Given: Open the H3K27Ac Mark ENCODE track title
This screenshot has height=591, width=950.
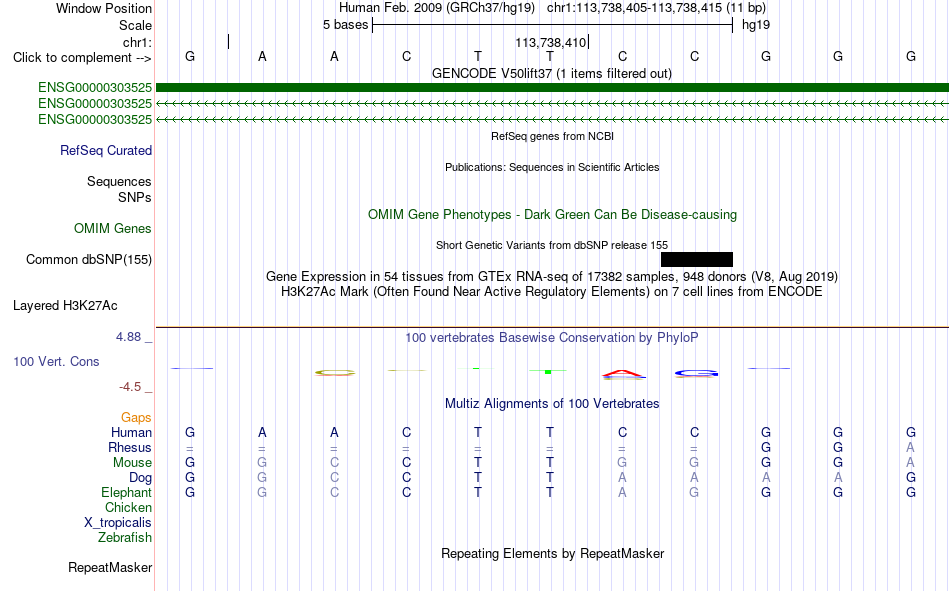Looking at the screenshot, I should pos(552,292).
